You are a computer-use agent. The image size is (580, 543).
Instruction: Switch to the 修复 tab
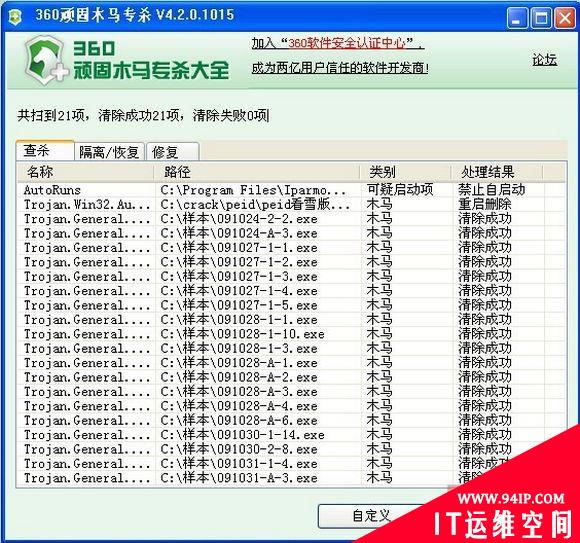click(x=173, y=152)
